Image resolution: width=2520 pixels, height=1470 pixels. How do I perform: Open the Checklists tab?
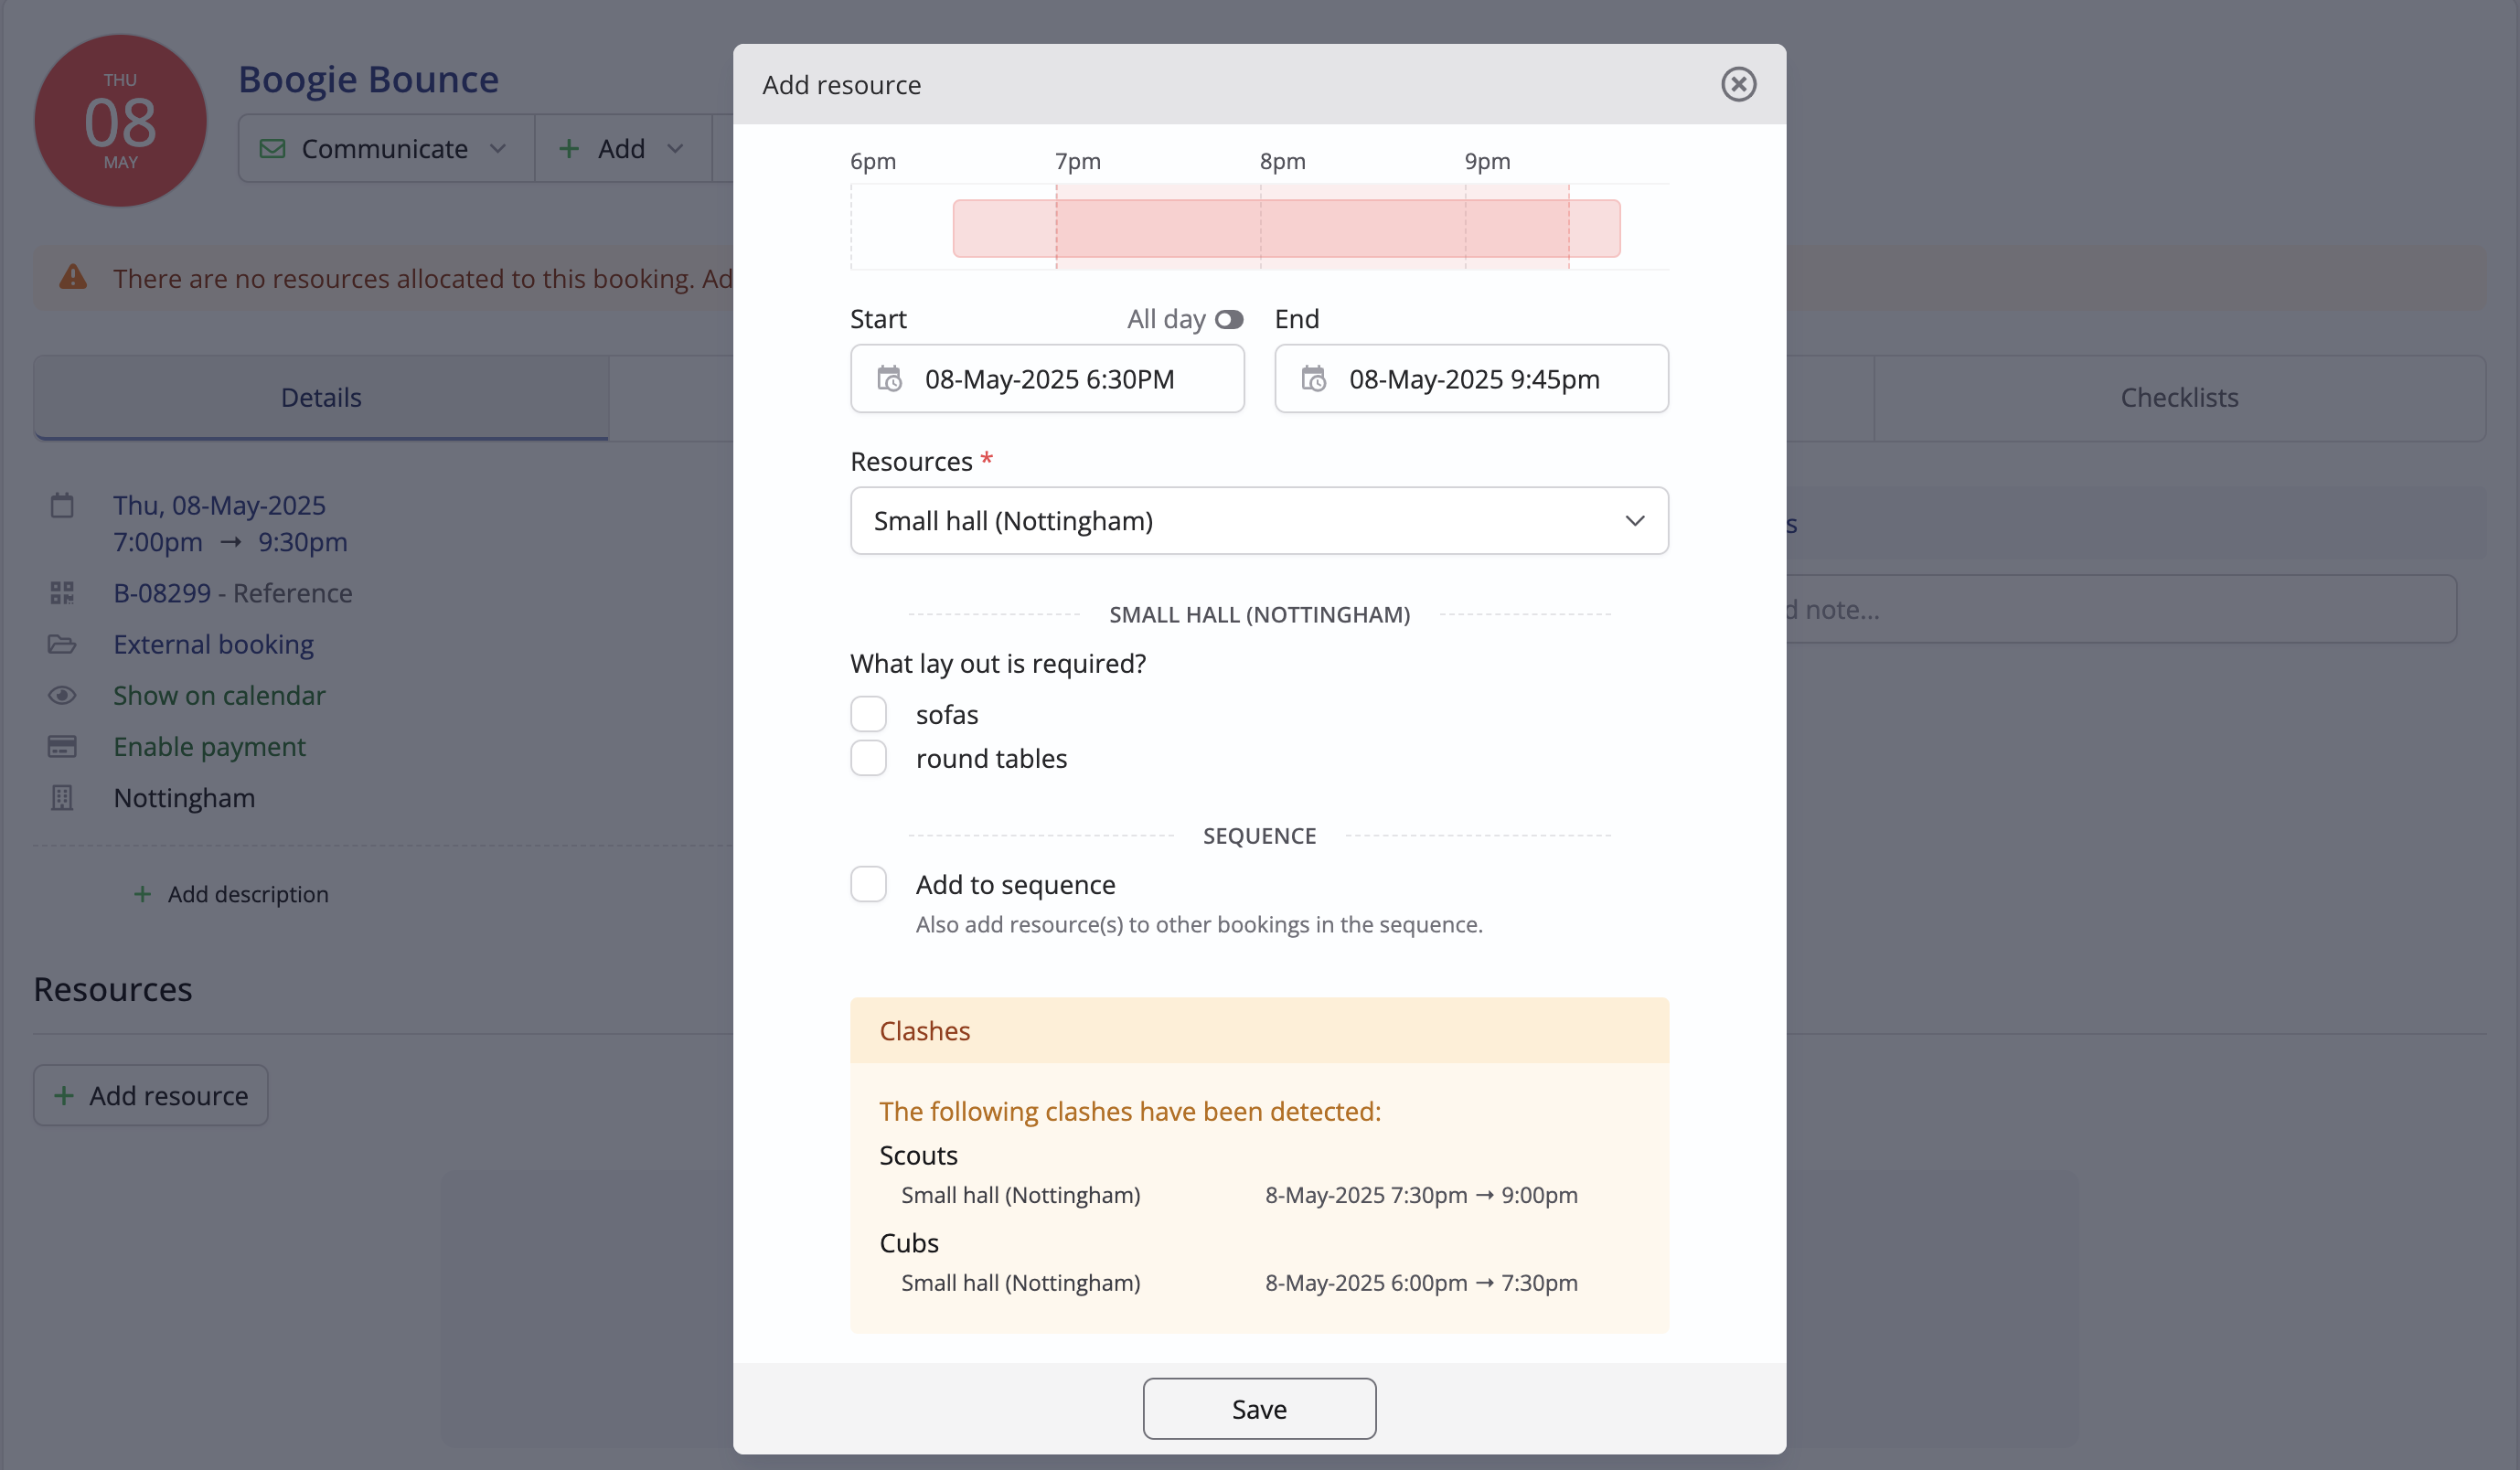[x=2178, y=397]
